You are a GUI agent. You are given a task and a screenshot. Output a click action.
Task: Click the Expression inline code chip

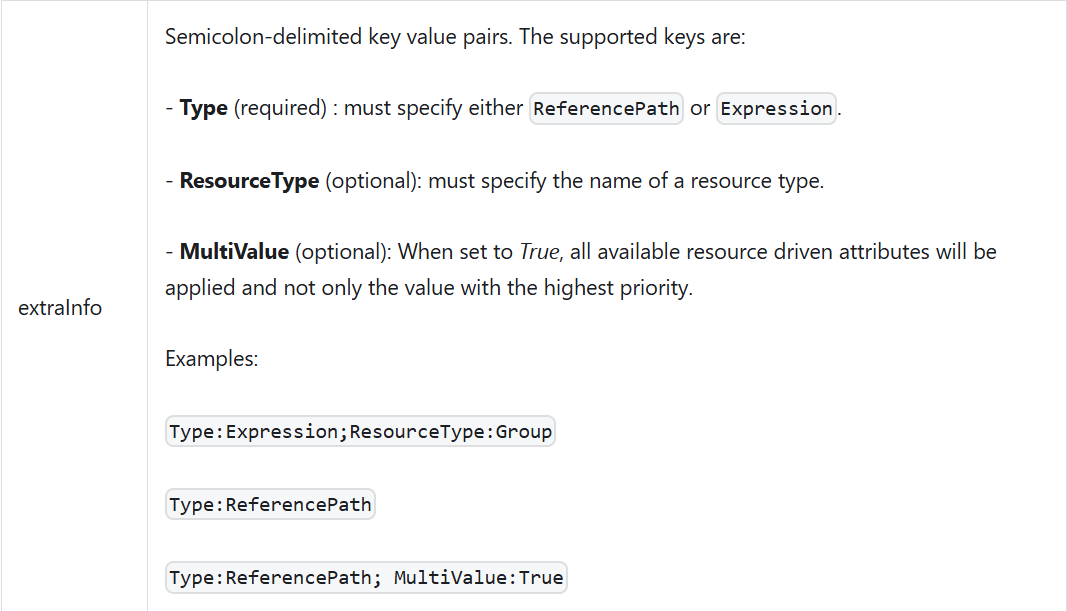776,108
